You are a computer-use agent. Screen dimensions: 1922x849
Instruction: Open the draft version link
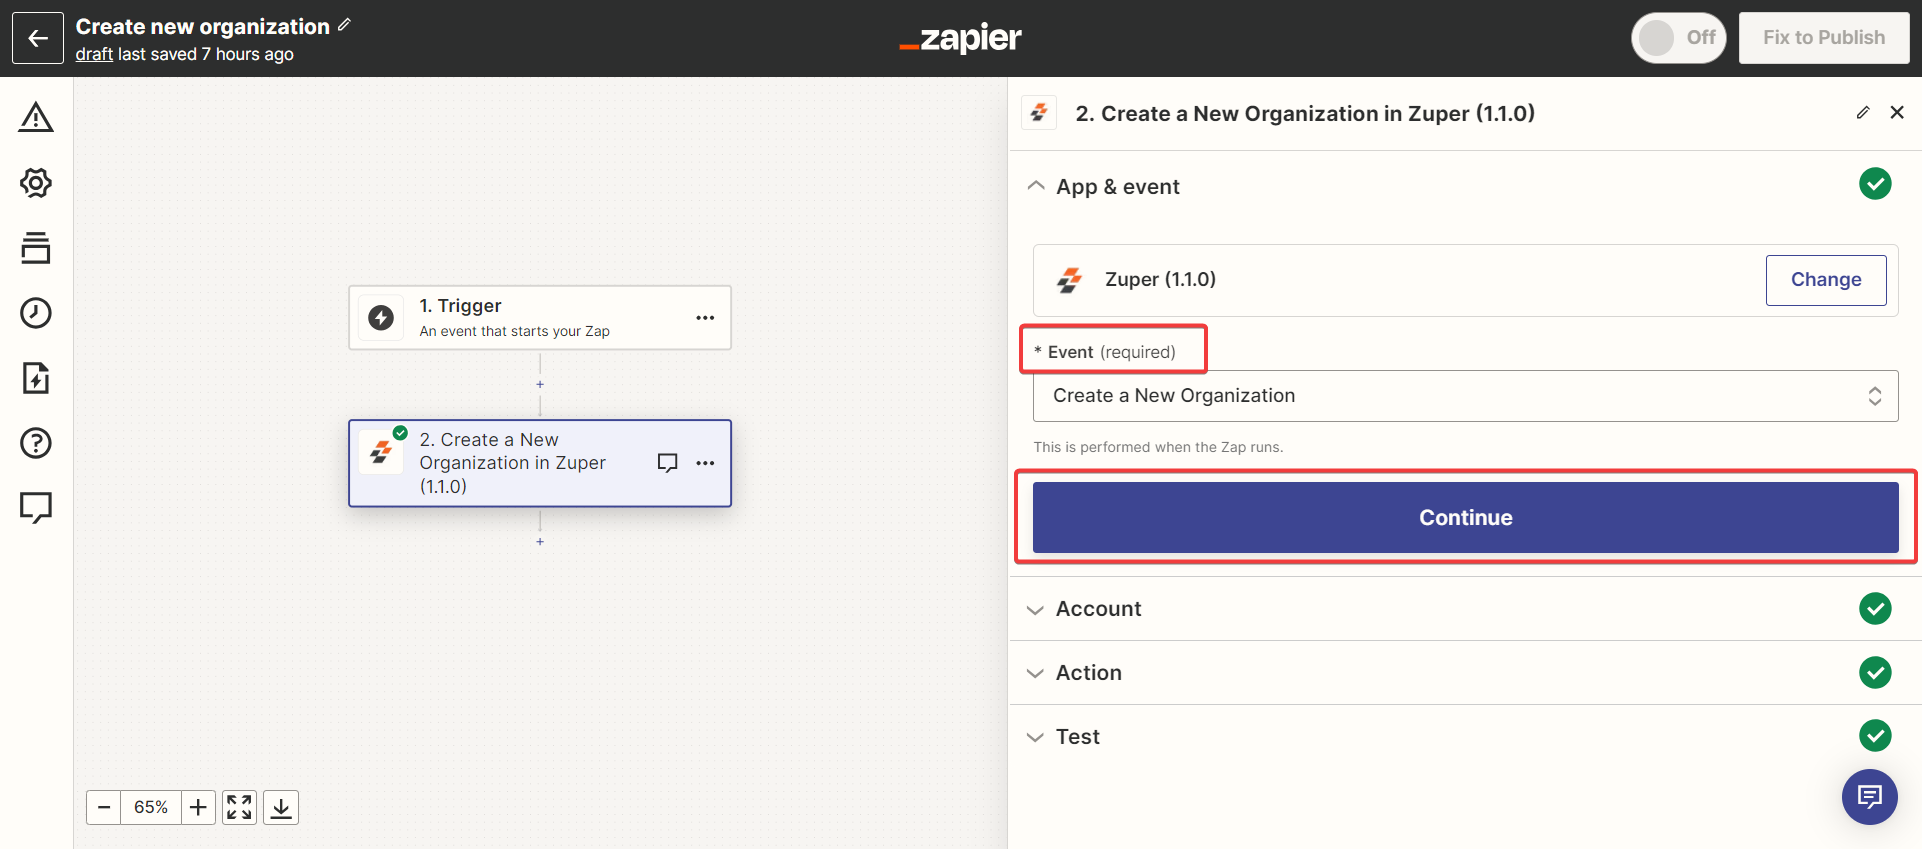94,54
